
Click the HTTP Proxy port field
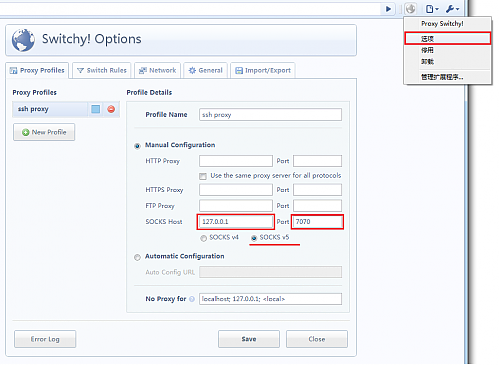(x=317, y=161)
